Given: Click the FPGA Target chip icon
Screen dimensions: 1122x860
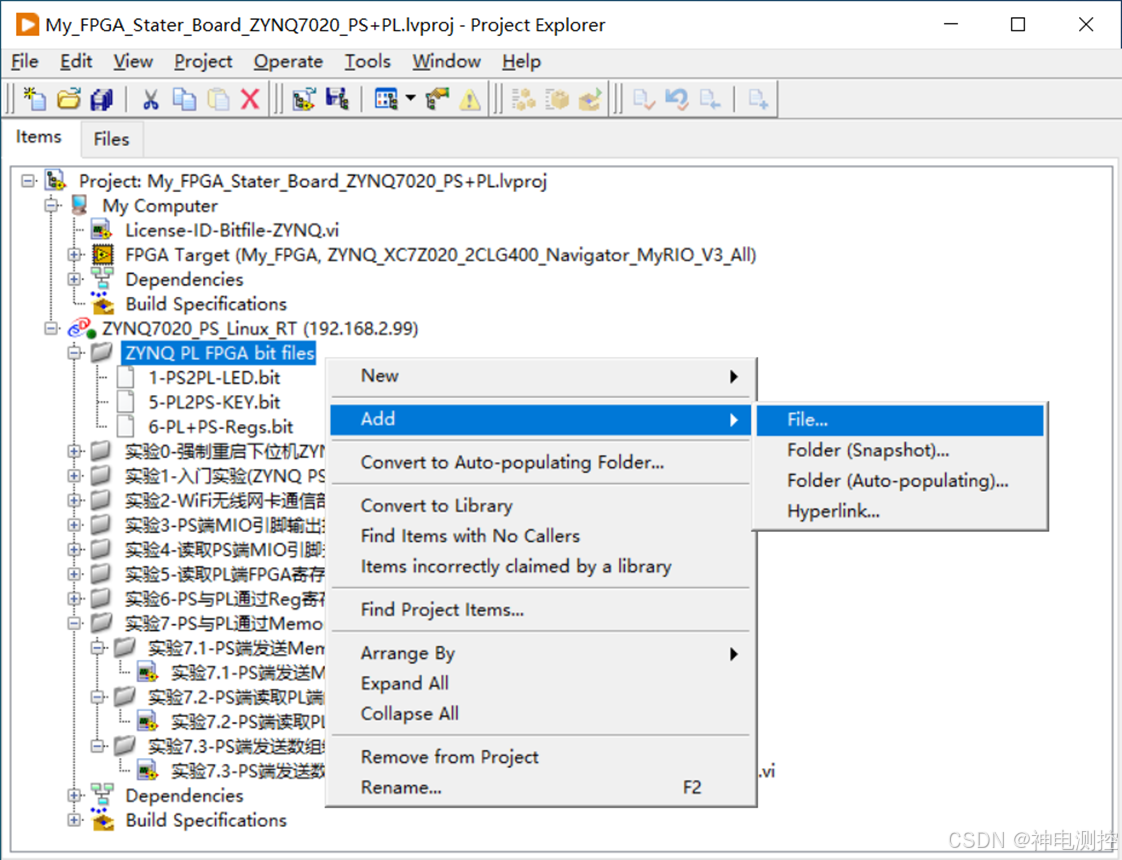Looking at the screenshot, I should pos(102,255).
